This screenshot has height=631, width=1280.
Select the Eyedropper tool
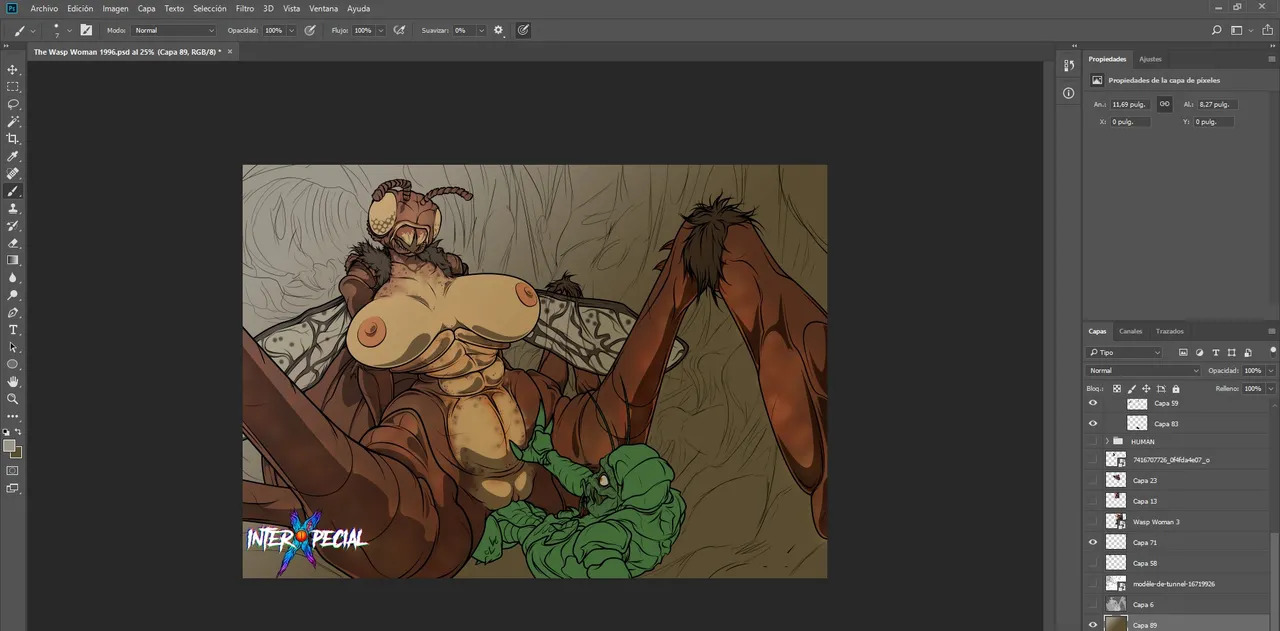[13, 157]
